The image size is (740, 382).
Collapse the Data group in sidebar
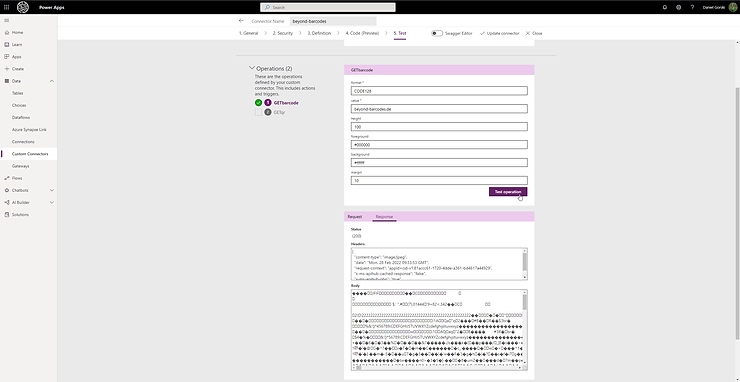pyautogui.click(x=52, y=81)
